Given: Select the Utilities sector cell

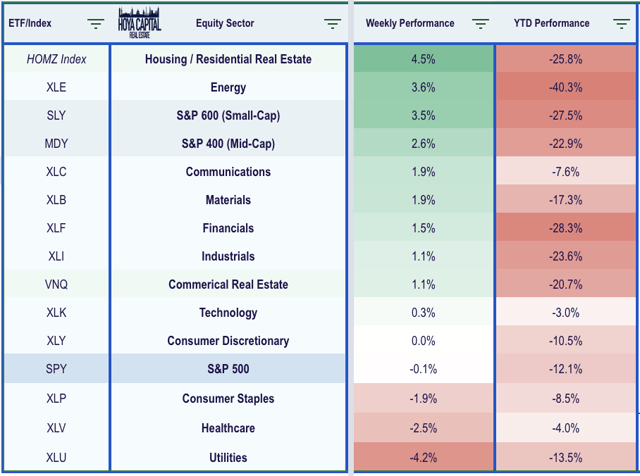Looking at the screenshot, I should tap(226, 456).
